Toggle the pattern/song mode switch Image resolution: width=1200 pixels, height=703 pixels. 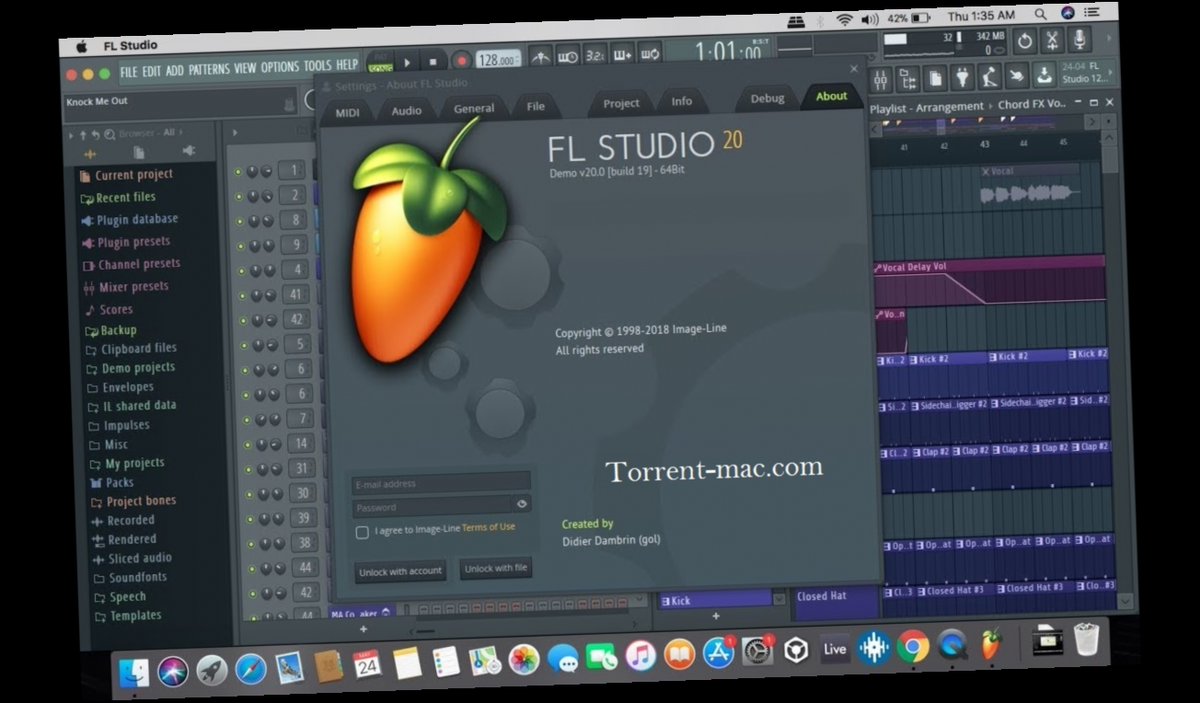[x=379, y=62]
